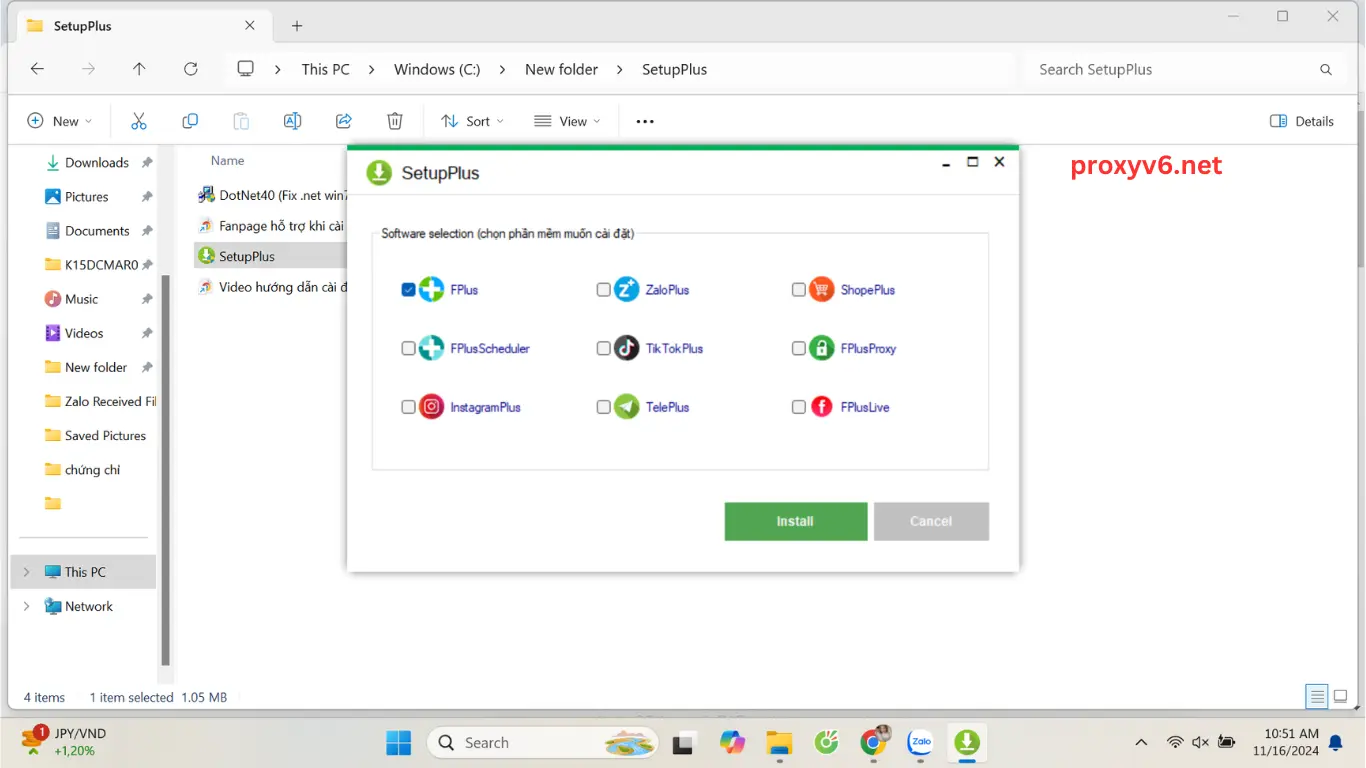1366x768 pixels.
Task: Open the New dropdown in Explorer
Action: pos(60,121)
